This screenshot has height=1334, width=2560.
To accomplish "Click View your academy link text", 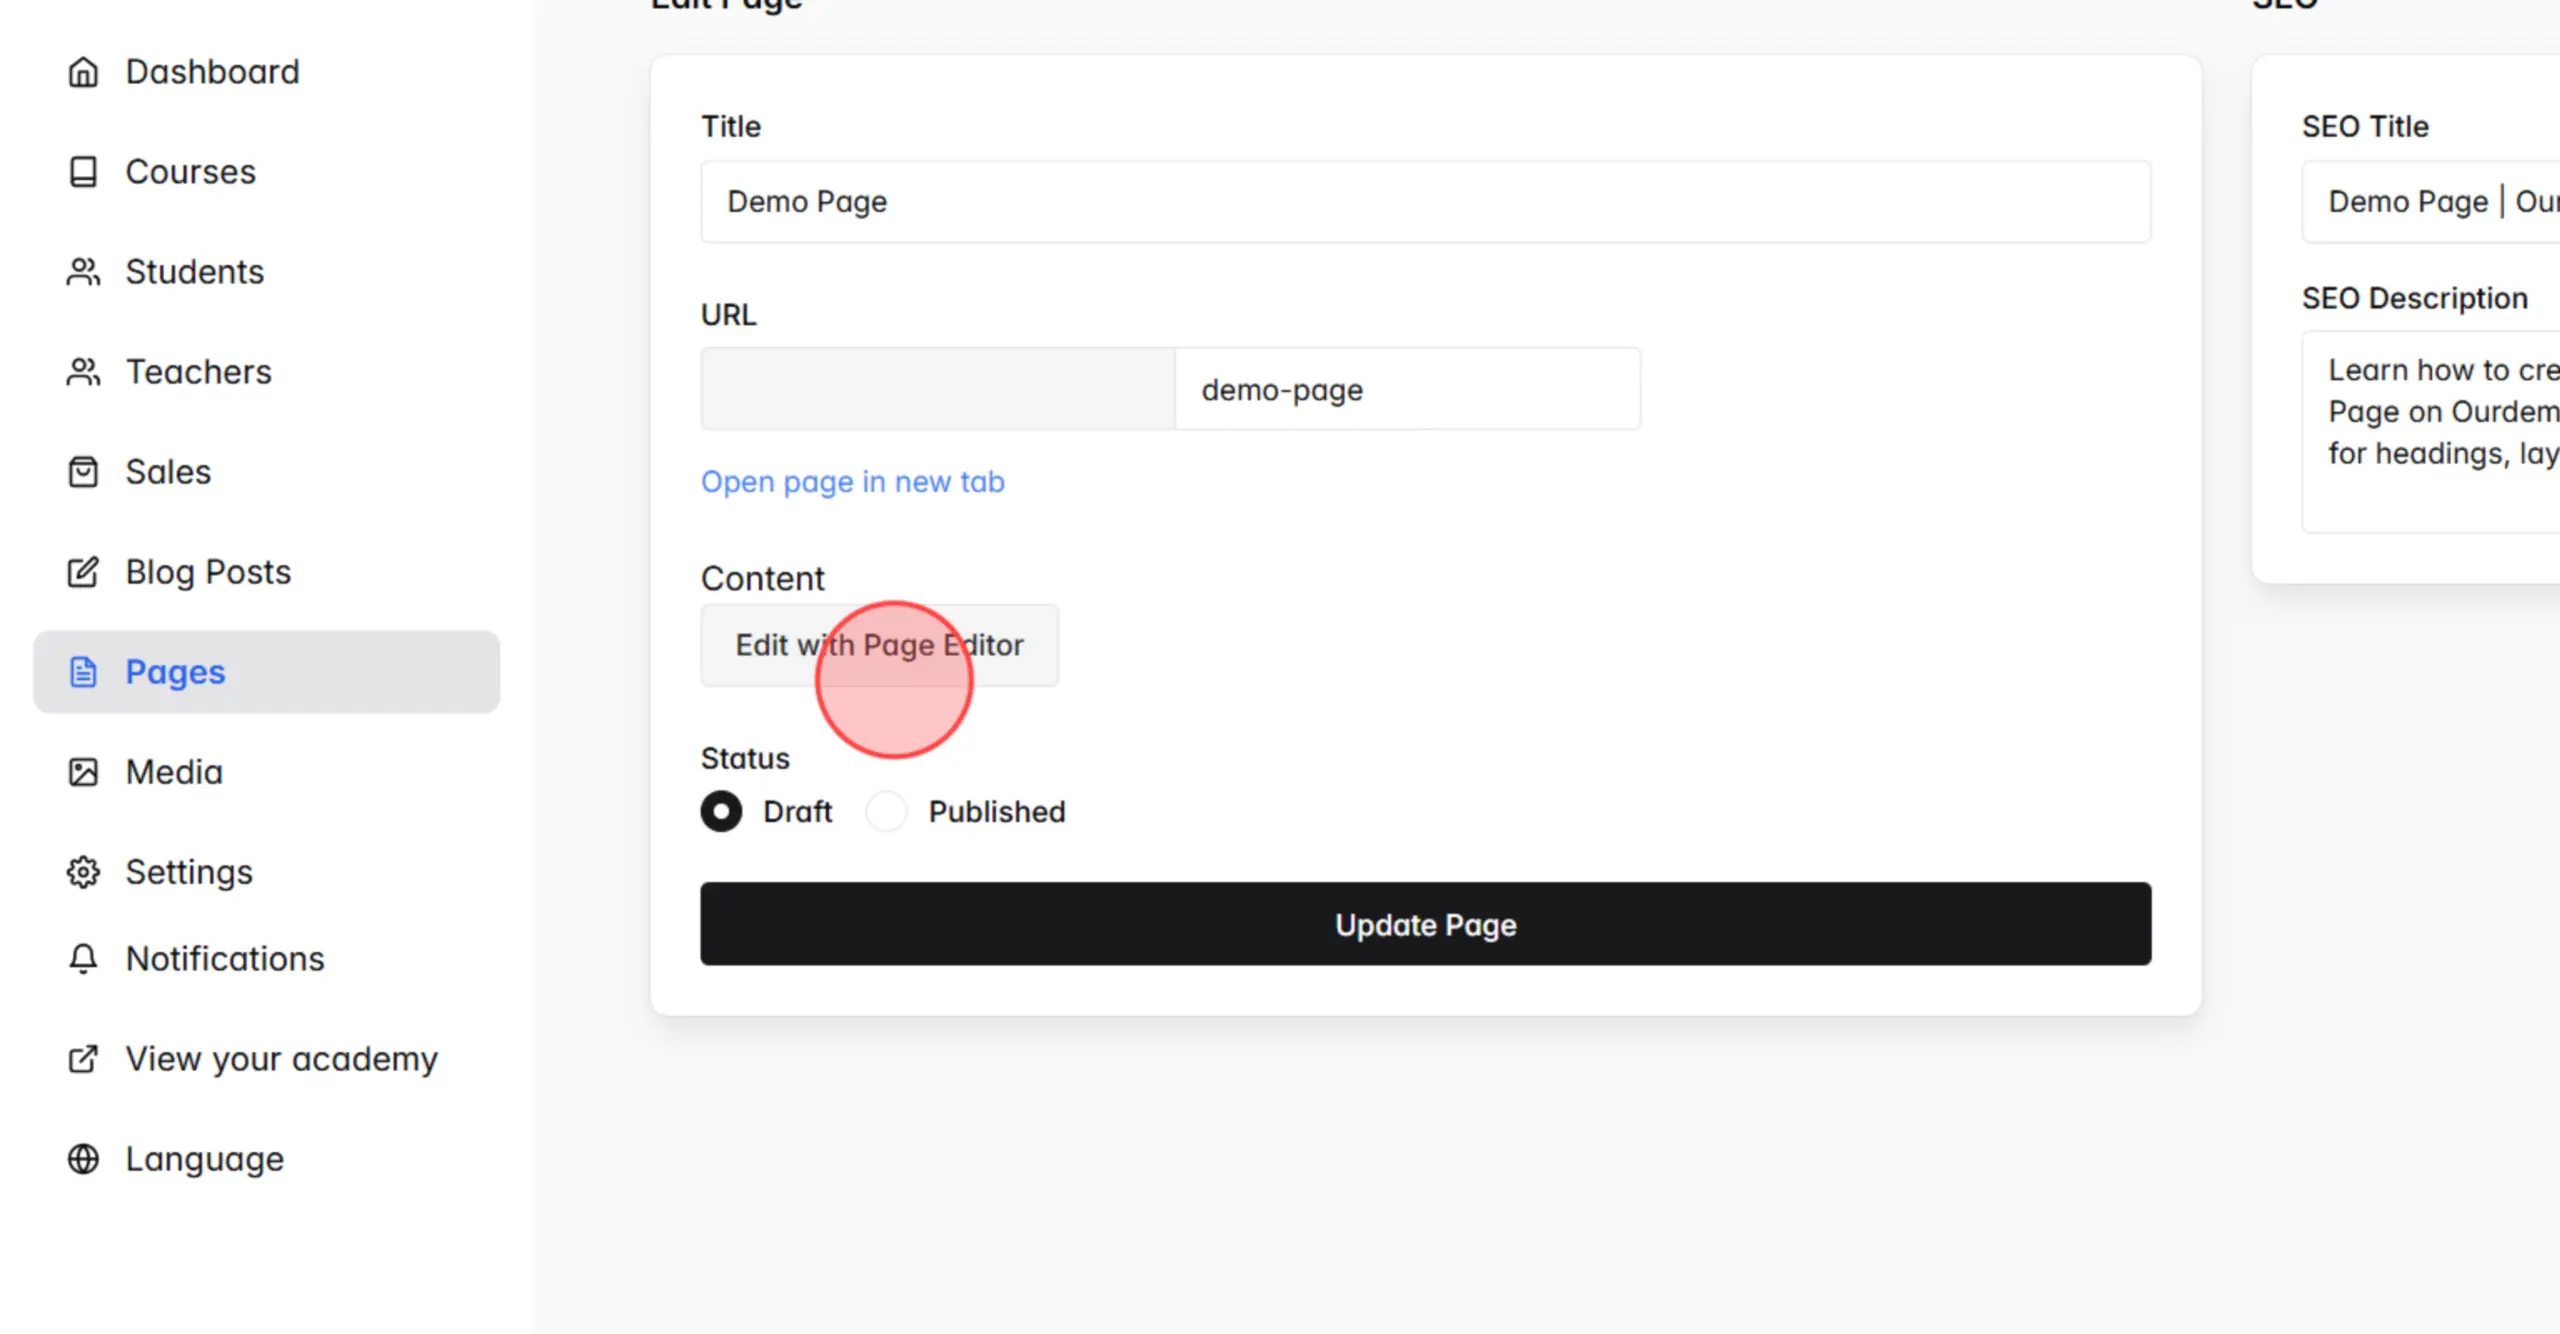I will [281, 1059].
